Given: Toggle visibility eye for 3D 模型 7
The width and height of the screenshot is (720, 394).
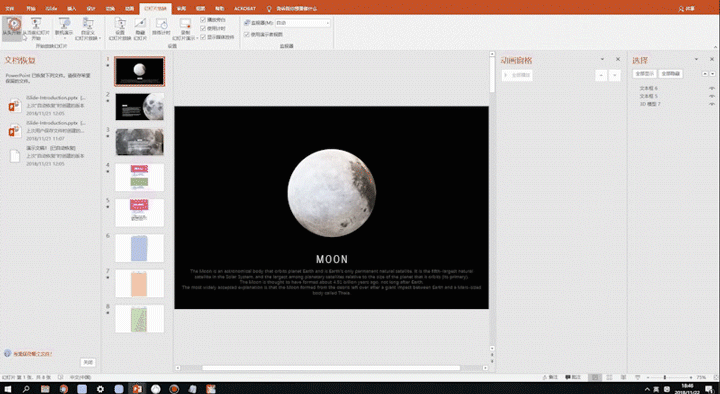Looking at the screenshot, I should click(x=712, y=104).
